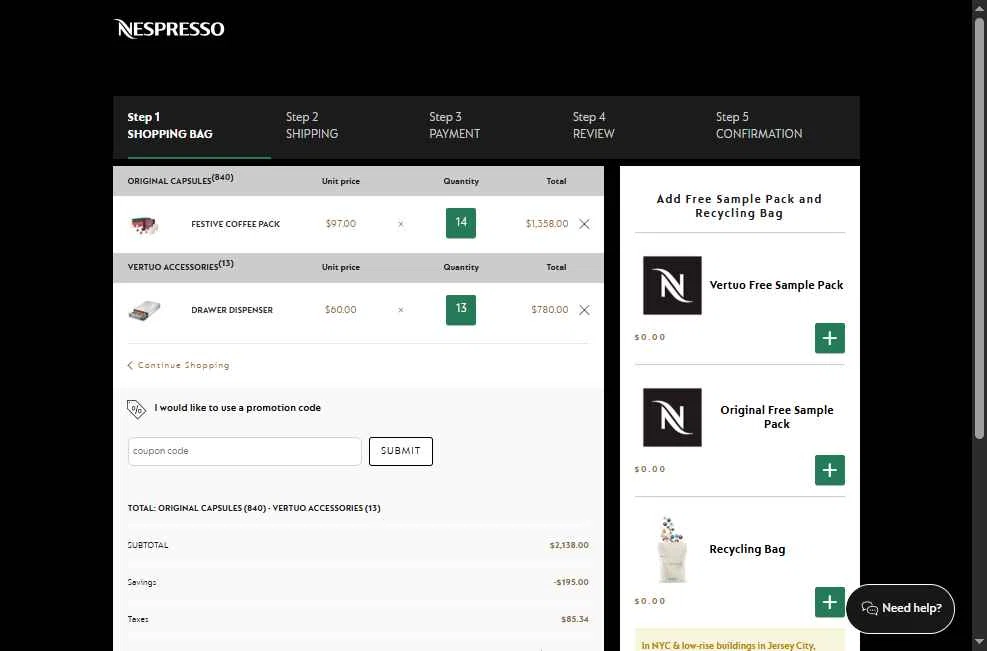The width and height of the screenshot is (987, 651).
Task: Click Continue Shopping link
Action: pyautogui.click(x=179, y=365)
